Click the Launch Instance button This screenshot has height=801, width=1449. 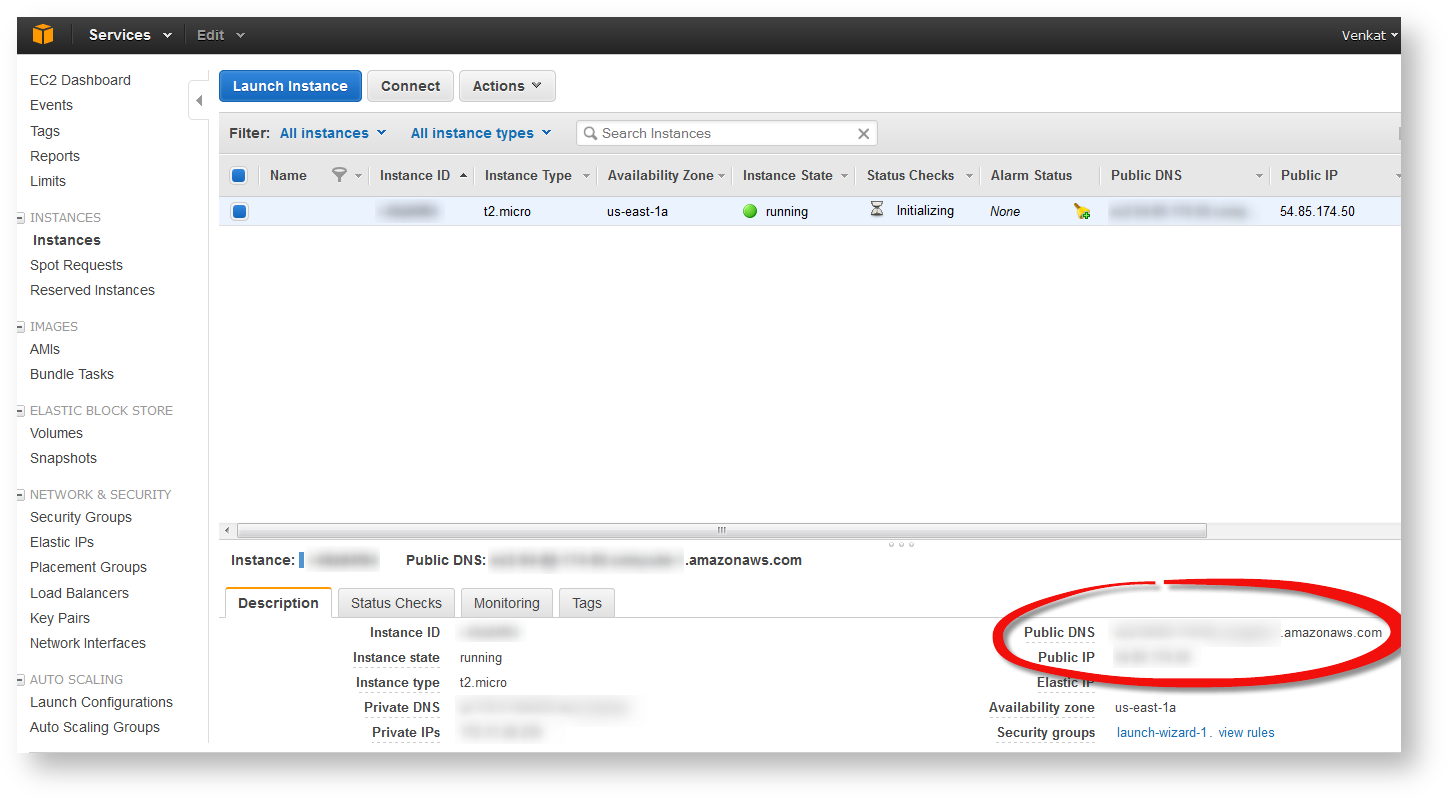290,86
